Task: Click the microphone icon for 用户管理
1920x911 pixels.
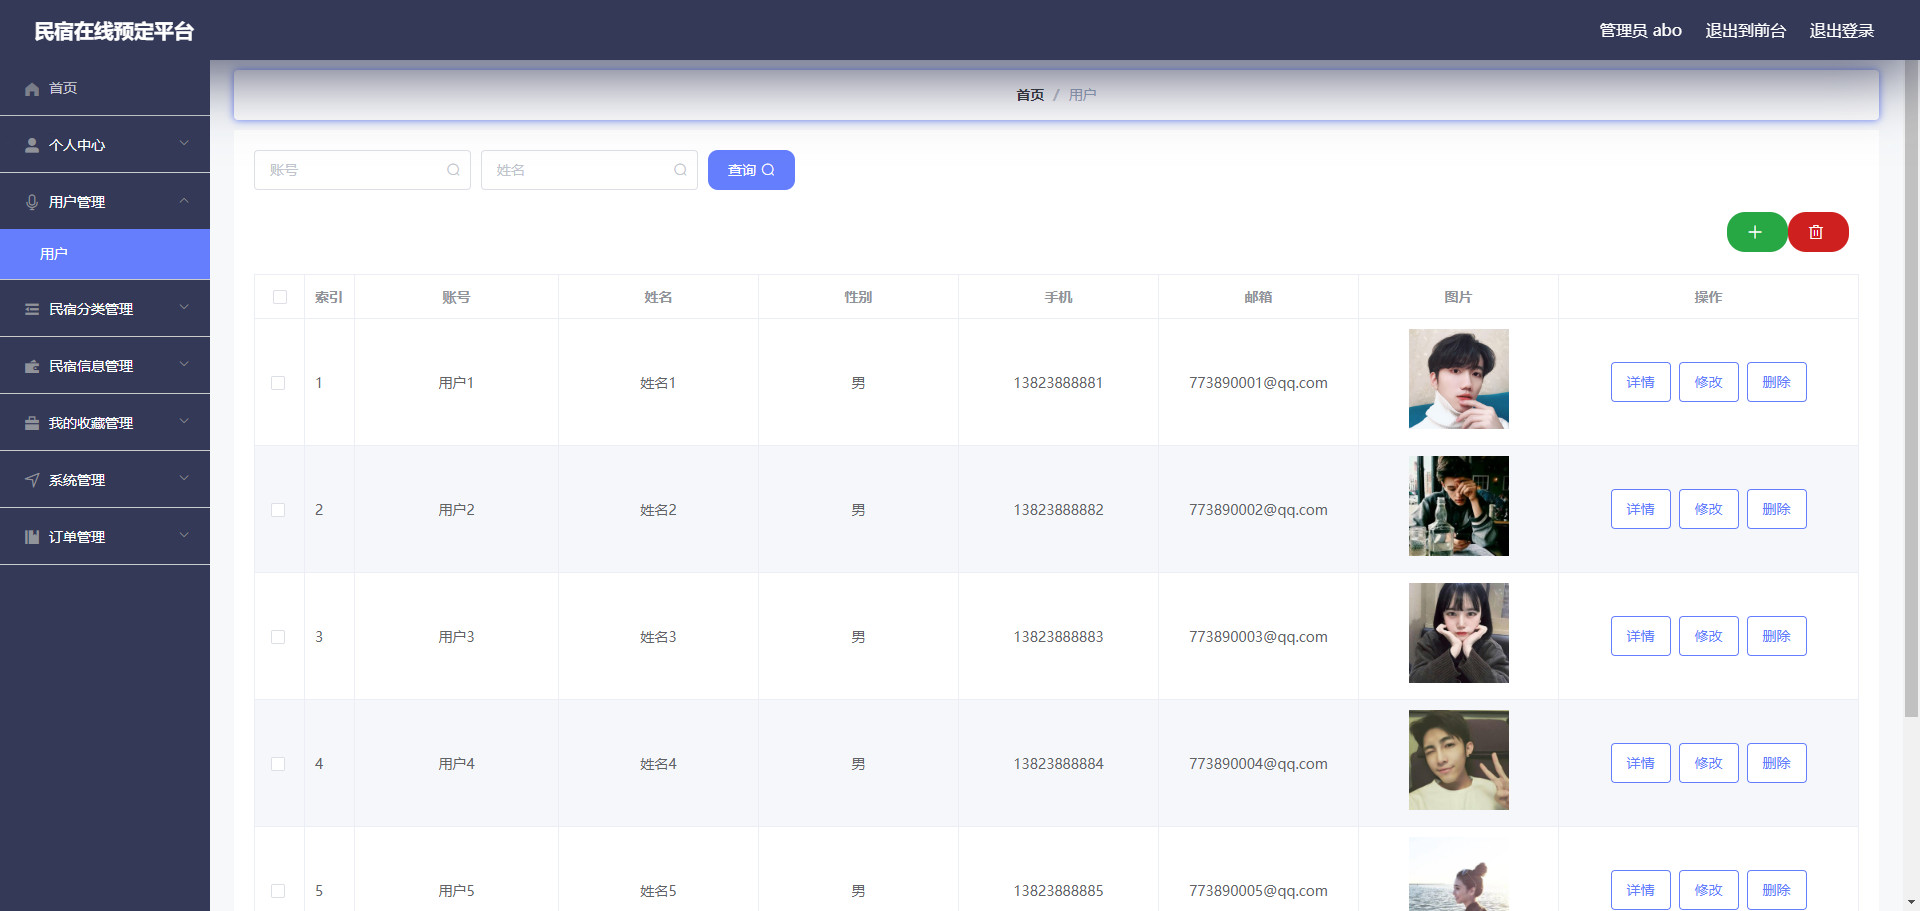Action: [x=32, y=203]
